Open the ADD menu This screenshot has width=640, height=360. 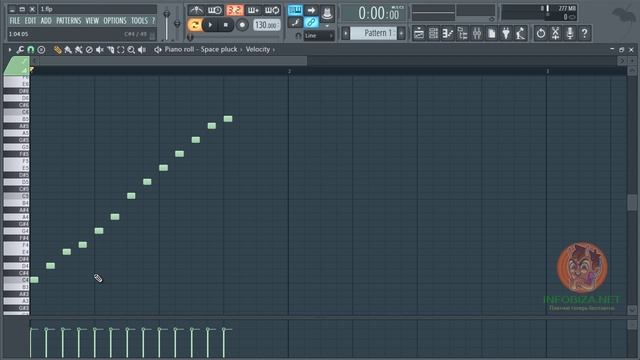coord(46,20)
